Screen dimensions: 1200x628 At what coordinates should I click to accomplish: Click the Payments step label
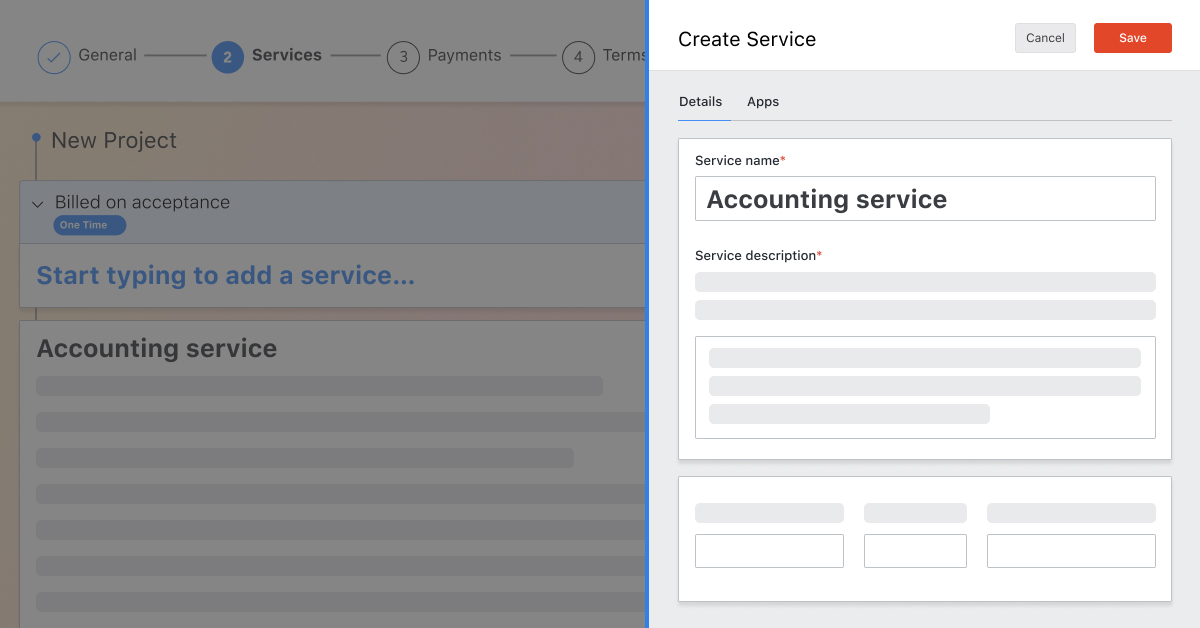pyautogui.click(x=464, y=56)
